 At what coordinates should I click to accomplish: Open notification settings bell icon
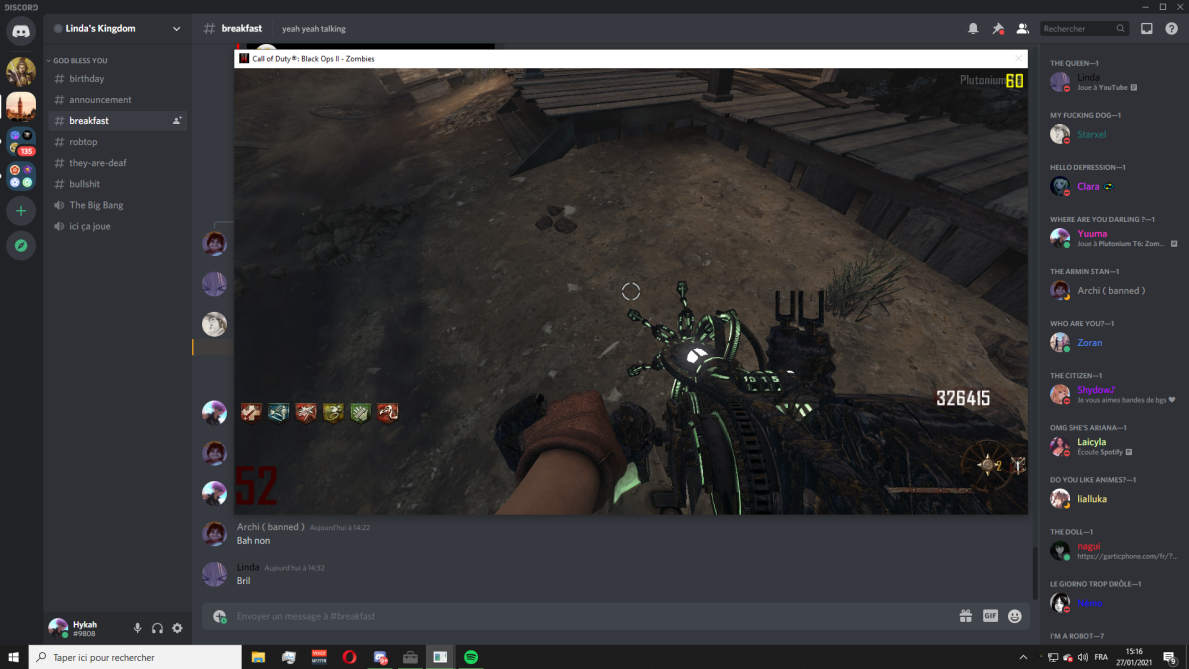click(x=973, y=29)
